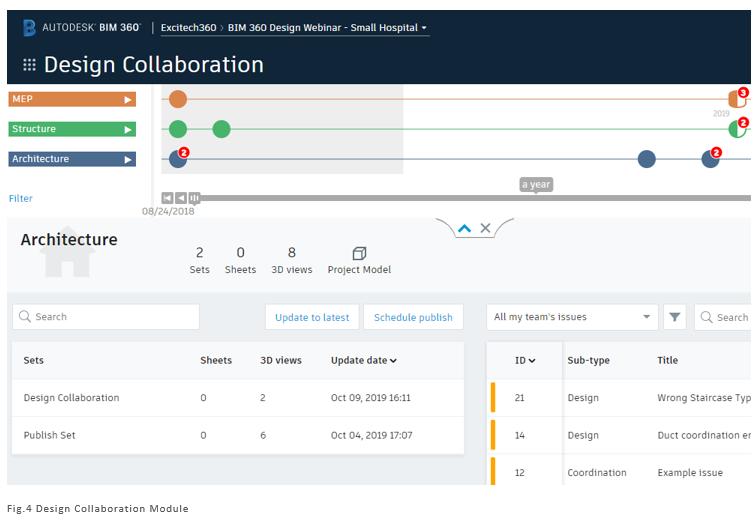Viewport: 751px width, 525px height.
Task: Open the project selector dropdown
Action: coord(424,28)
